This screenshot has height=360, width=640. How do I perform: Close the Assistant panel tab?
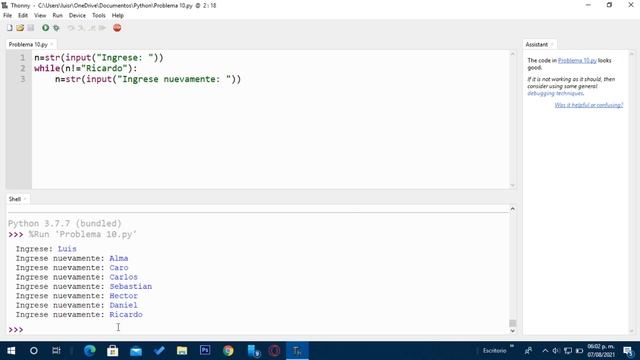pyautogui.click(x=552, y=44)
